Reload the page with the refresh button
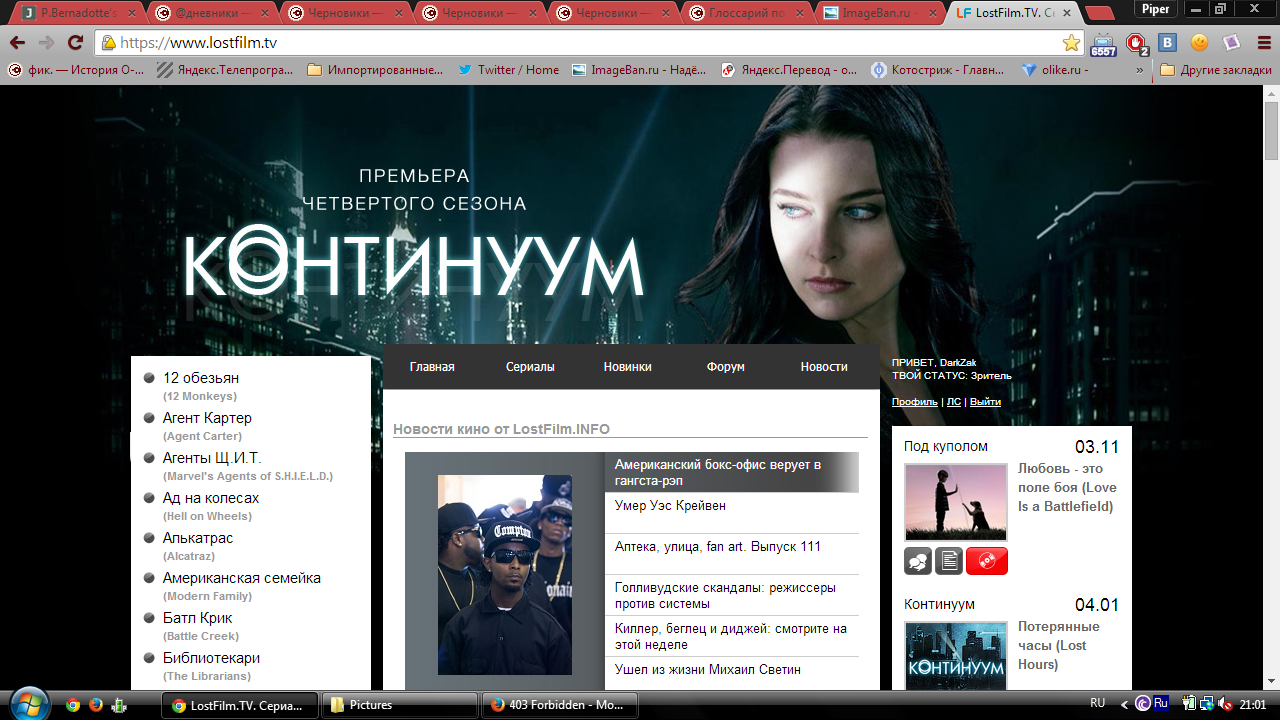This screenshot has width=1280, height=720. click(x=75, y=43)
